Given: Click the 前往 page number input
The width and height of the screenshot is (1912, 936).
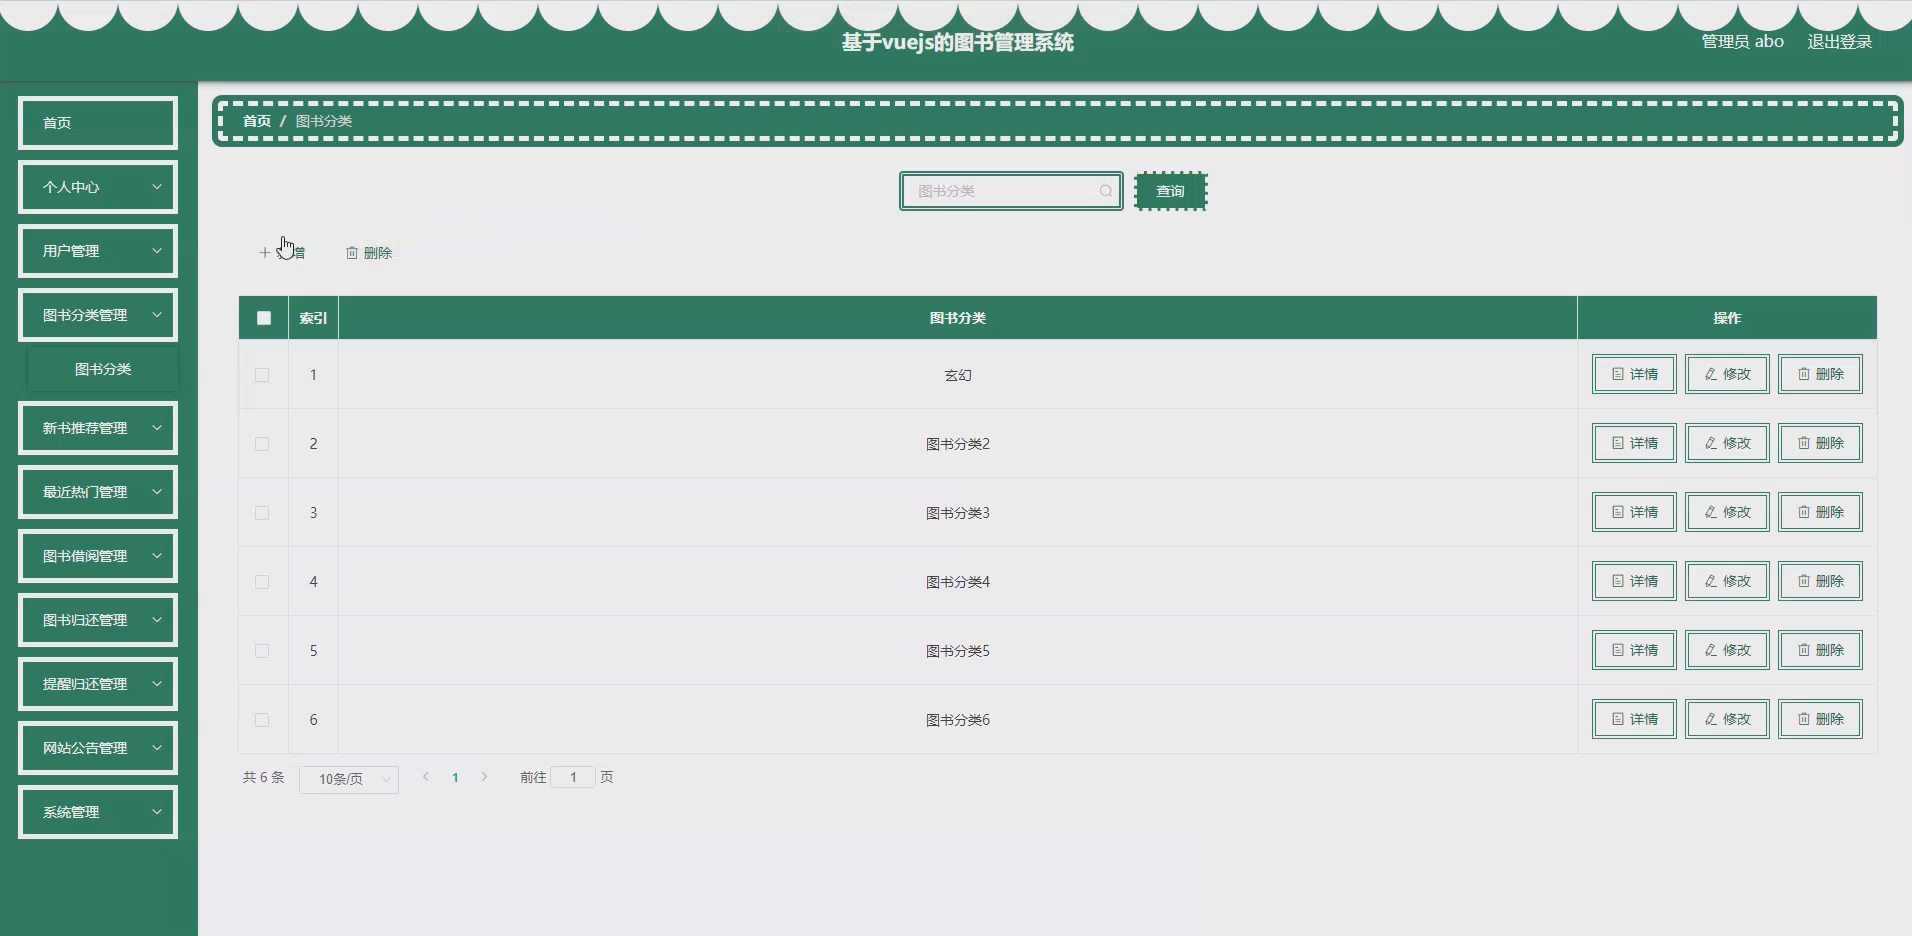Looking at the screenshot, I should (573, 777).
